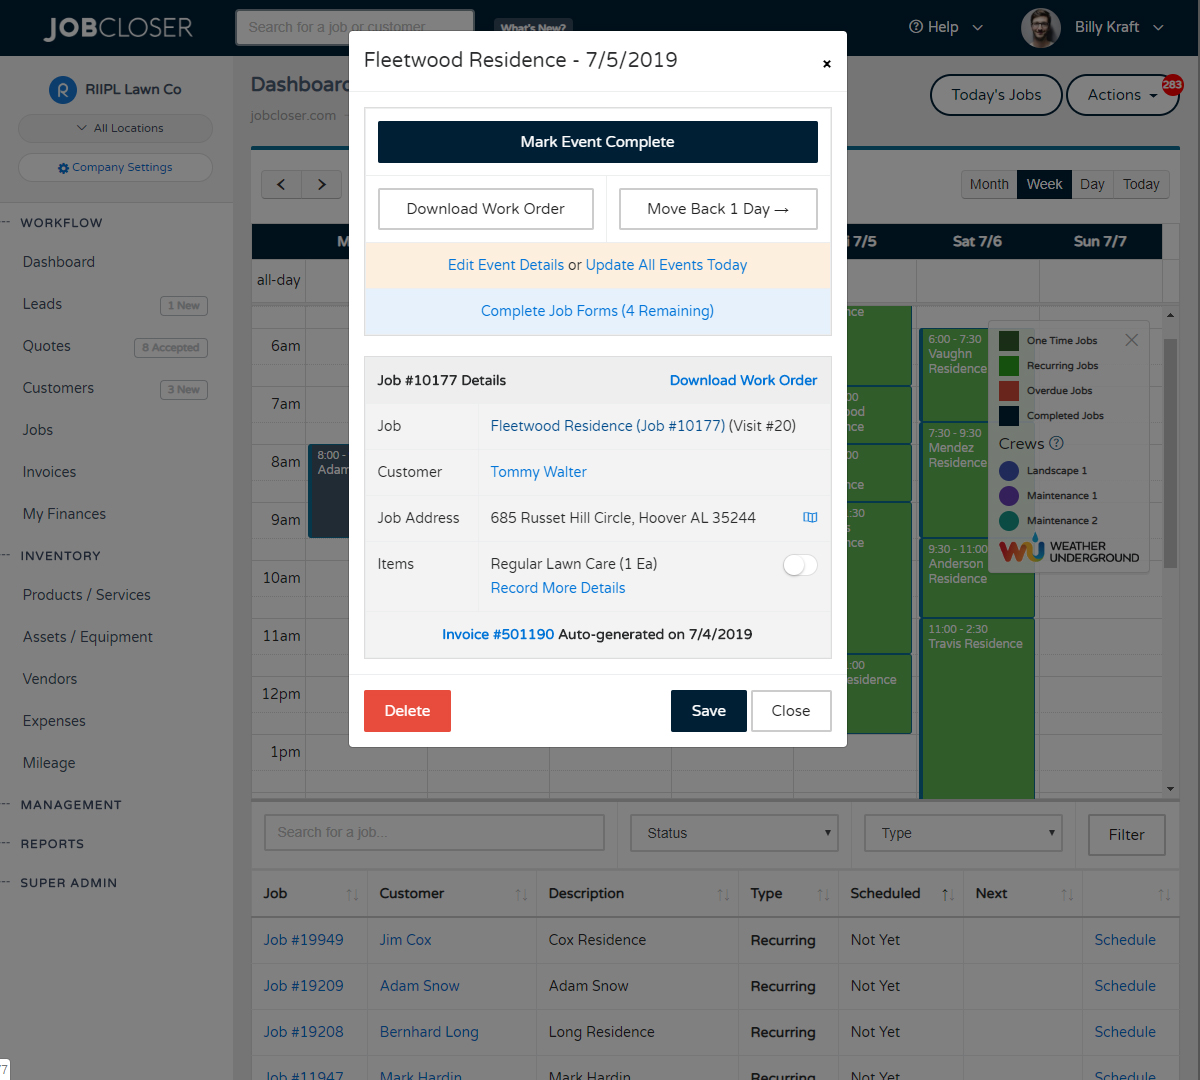This screenshot has height=1080, width=1200.
Task: Click the Mark Event Complete button
Action: pos(597,142)
